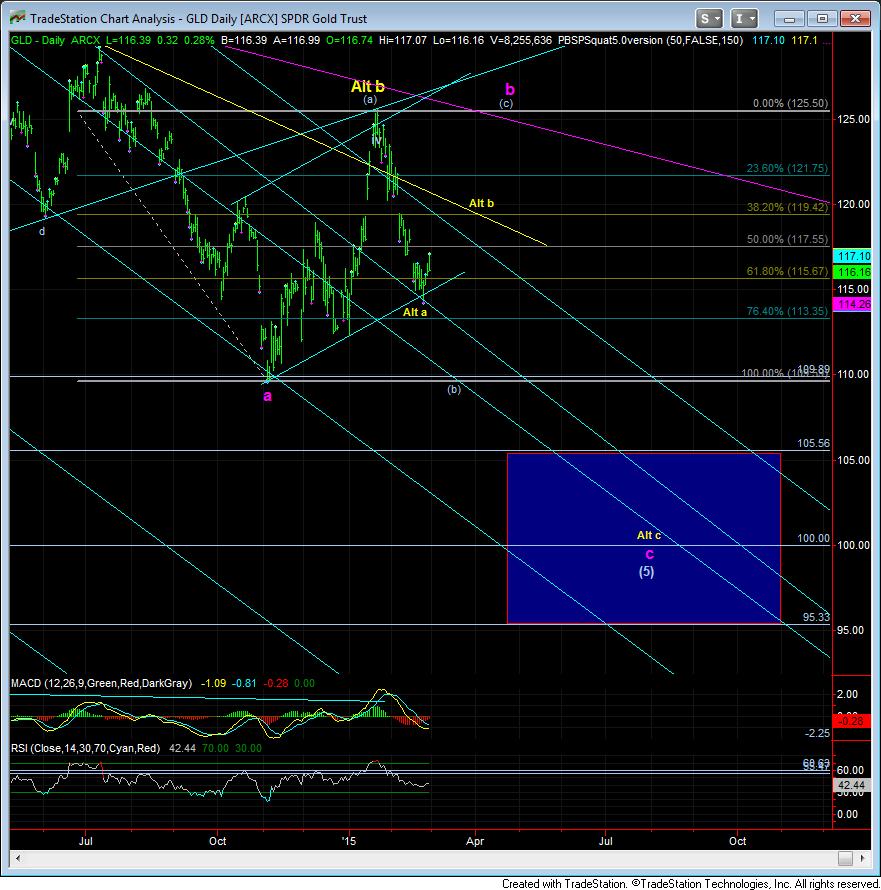This screenshot has width=881, height=890.
Task: Click the 'Apr' date axis label
Action: pyautogui.click(x=475, y=841)
